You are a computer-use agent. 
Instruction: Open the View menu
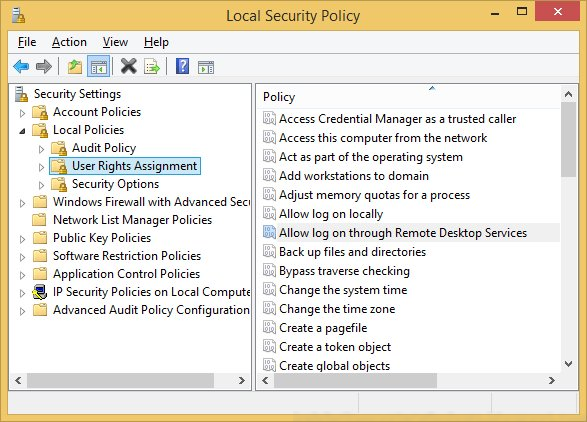[x=115, y=42]
